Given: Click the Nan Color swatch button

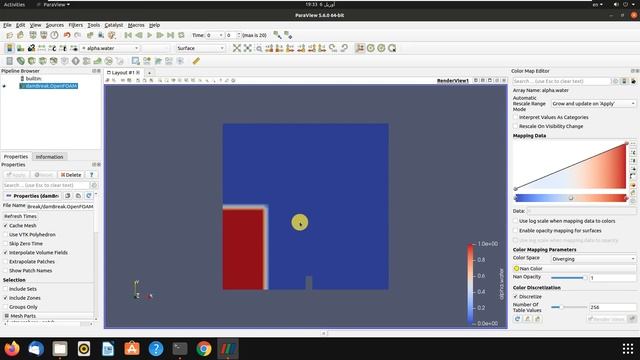Looking at the screenshot, I should 574,269.
